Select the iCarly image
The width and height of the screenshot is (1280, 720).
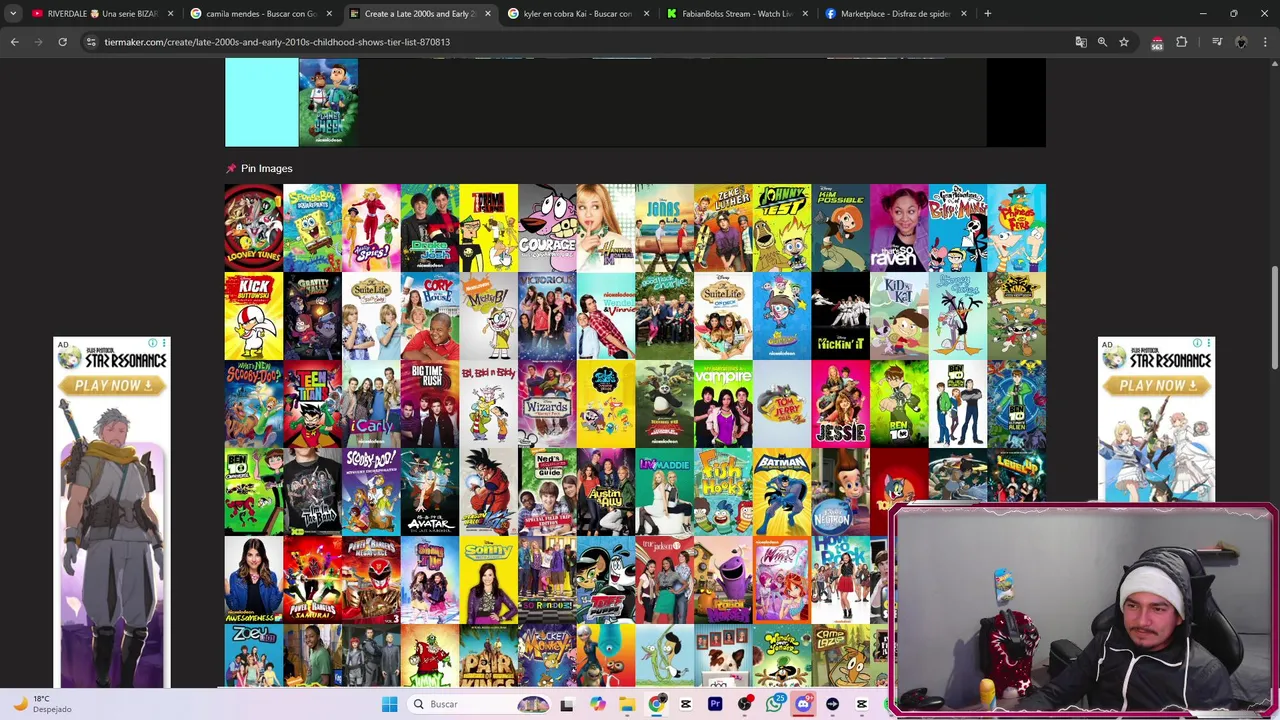[371, 404]
